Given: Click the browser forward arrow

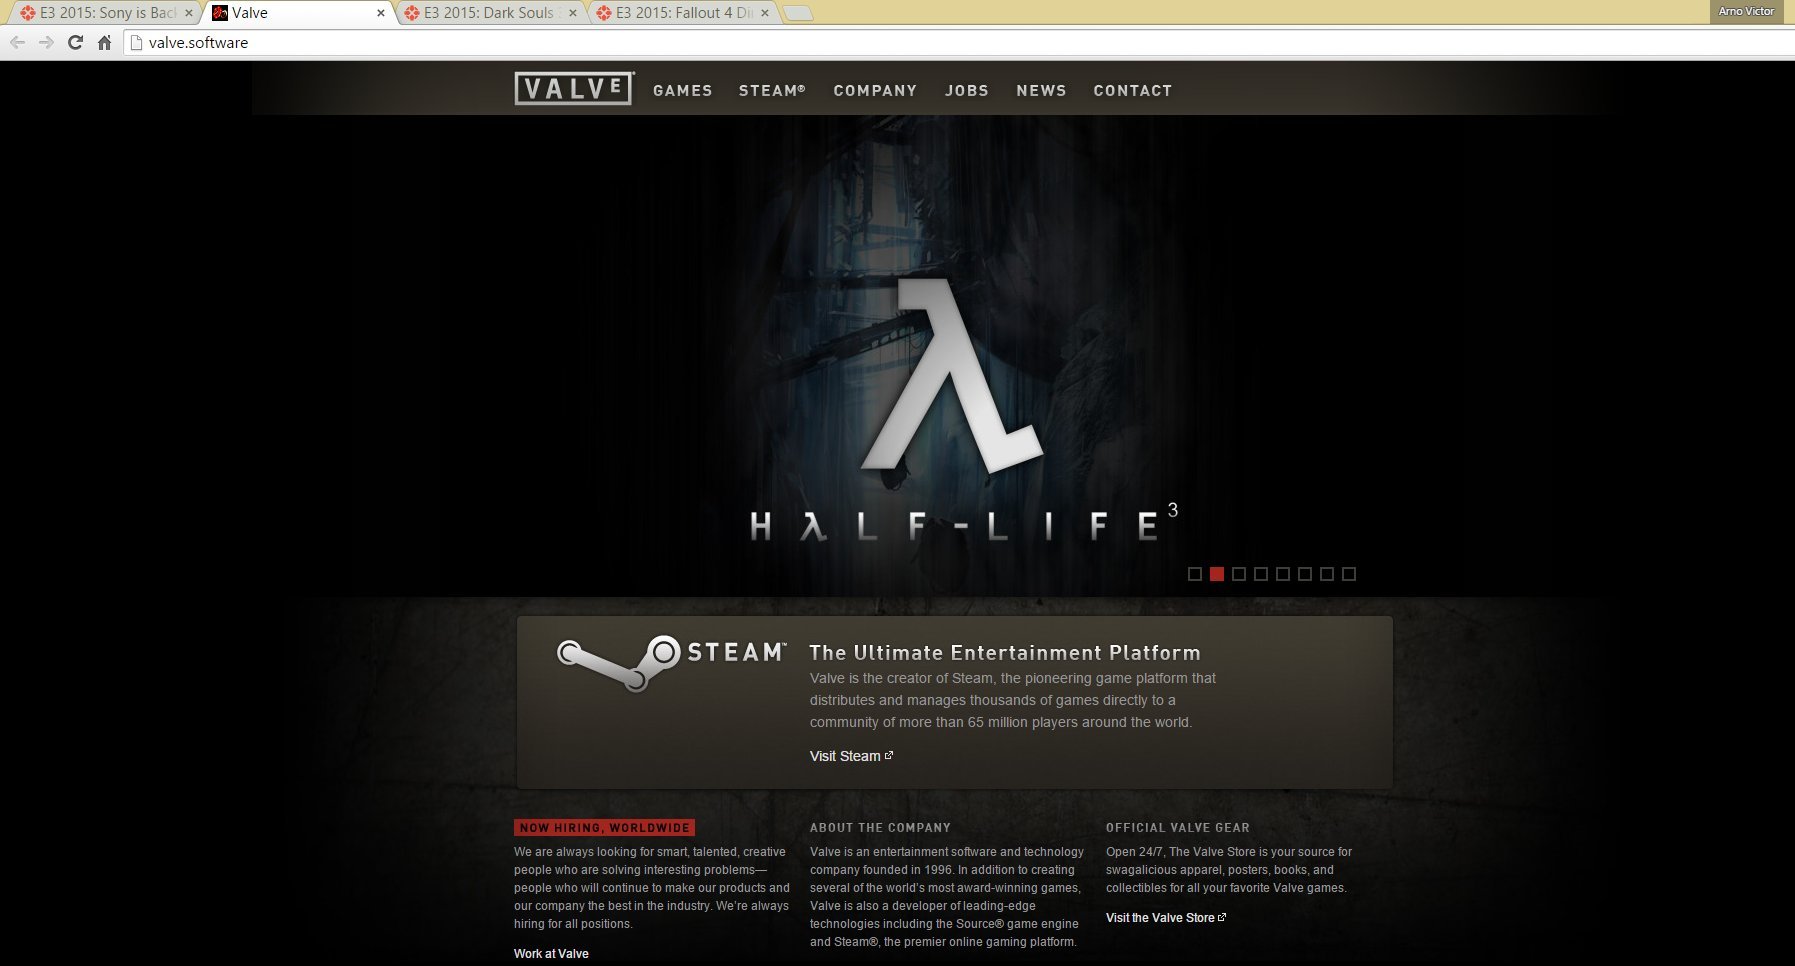Looking at the screenshot, I should [46, 42].
